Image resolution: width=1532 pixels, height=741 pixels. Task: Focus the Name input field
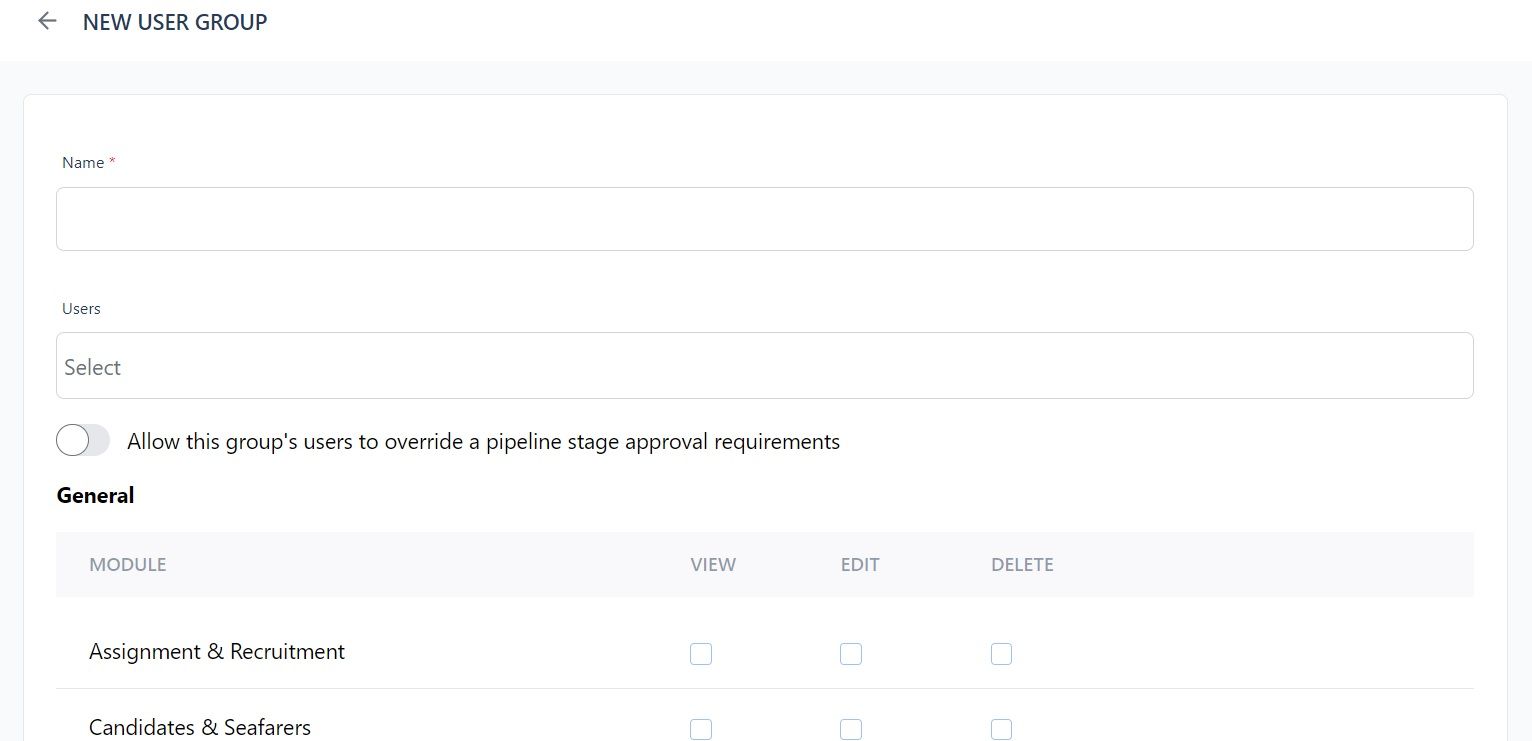(x=764, y=219)
